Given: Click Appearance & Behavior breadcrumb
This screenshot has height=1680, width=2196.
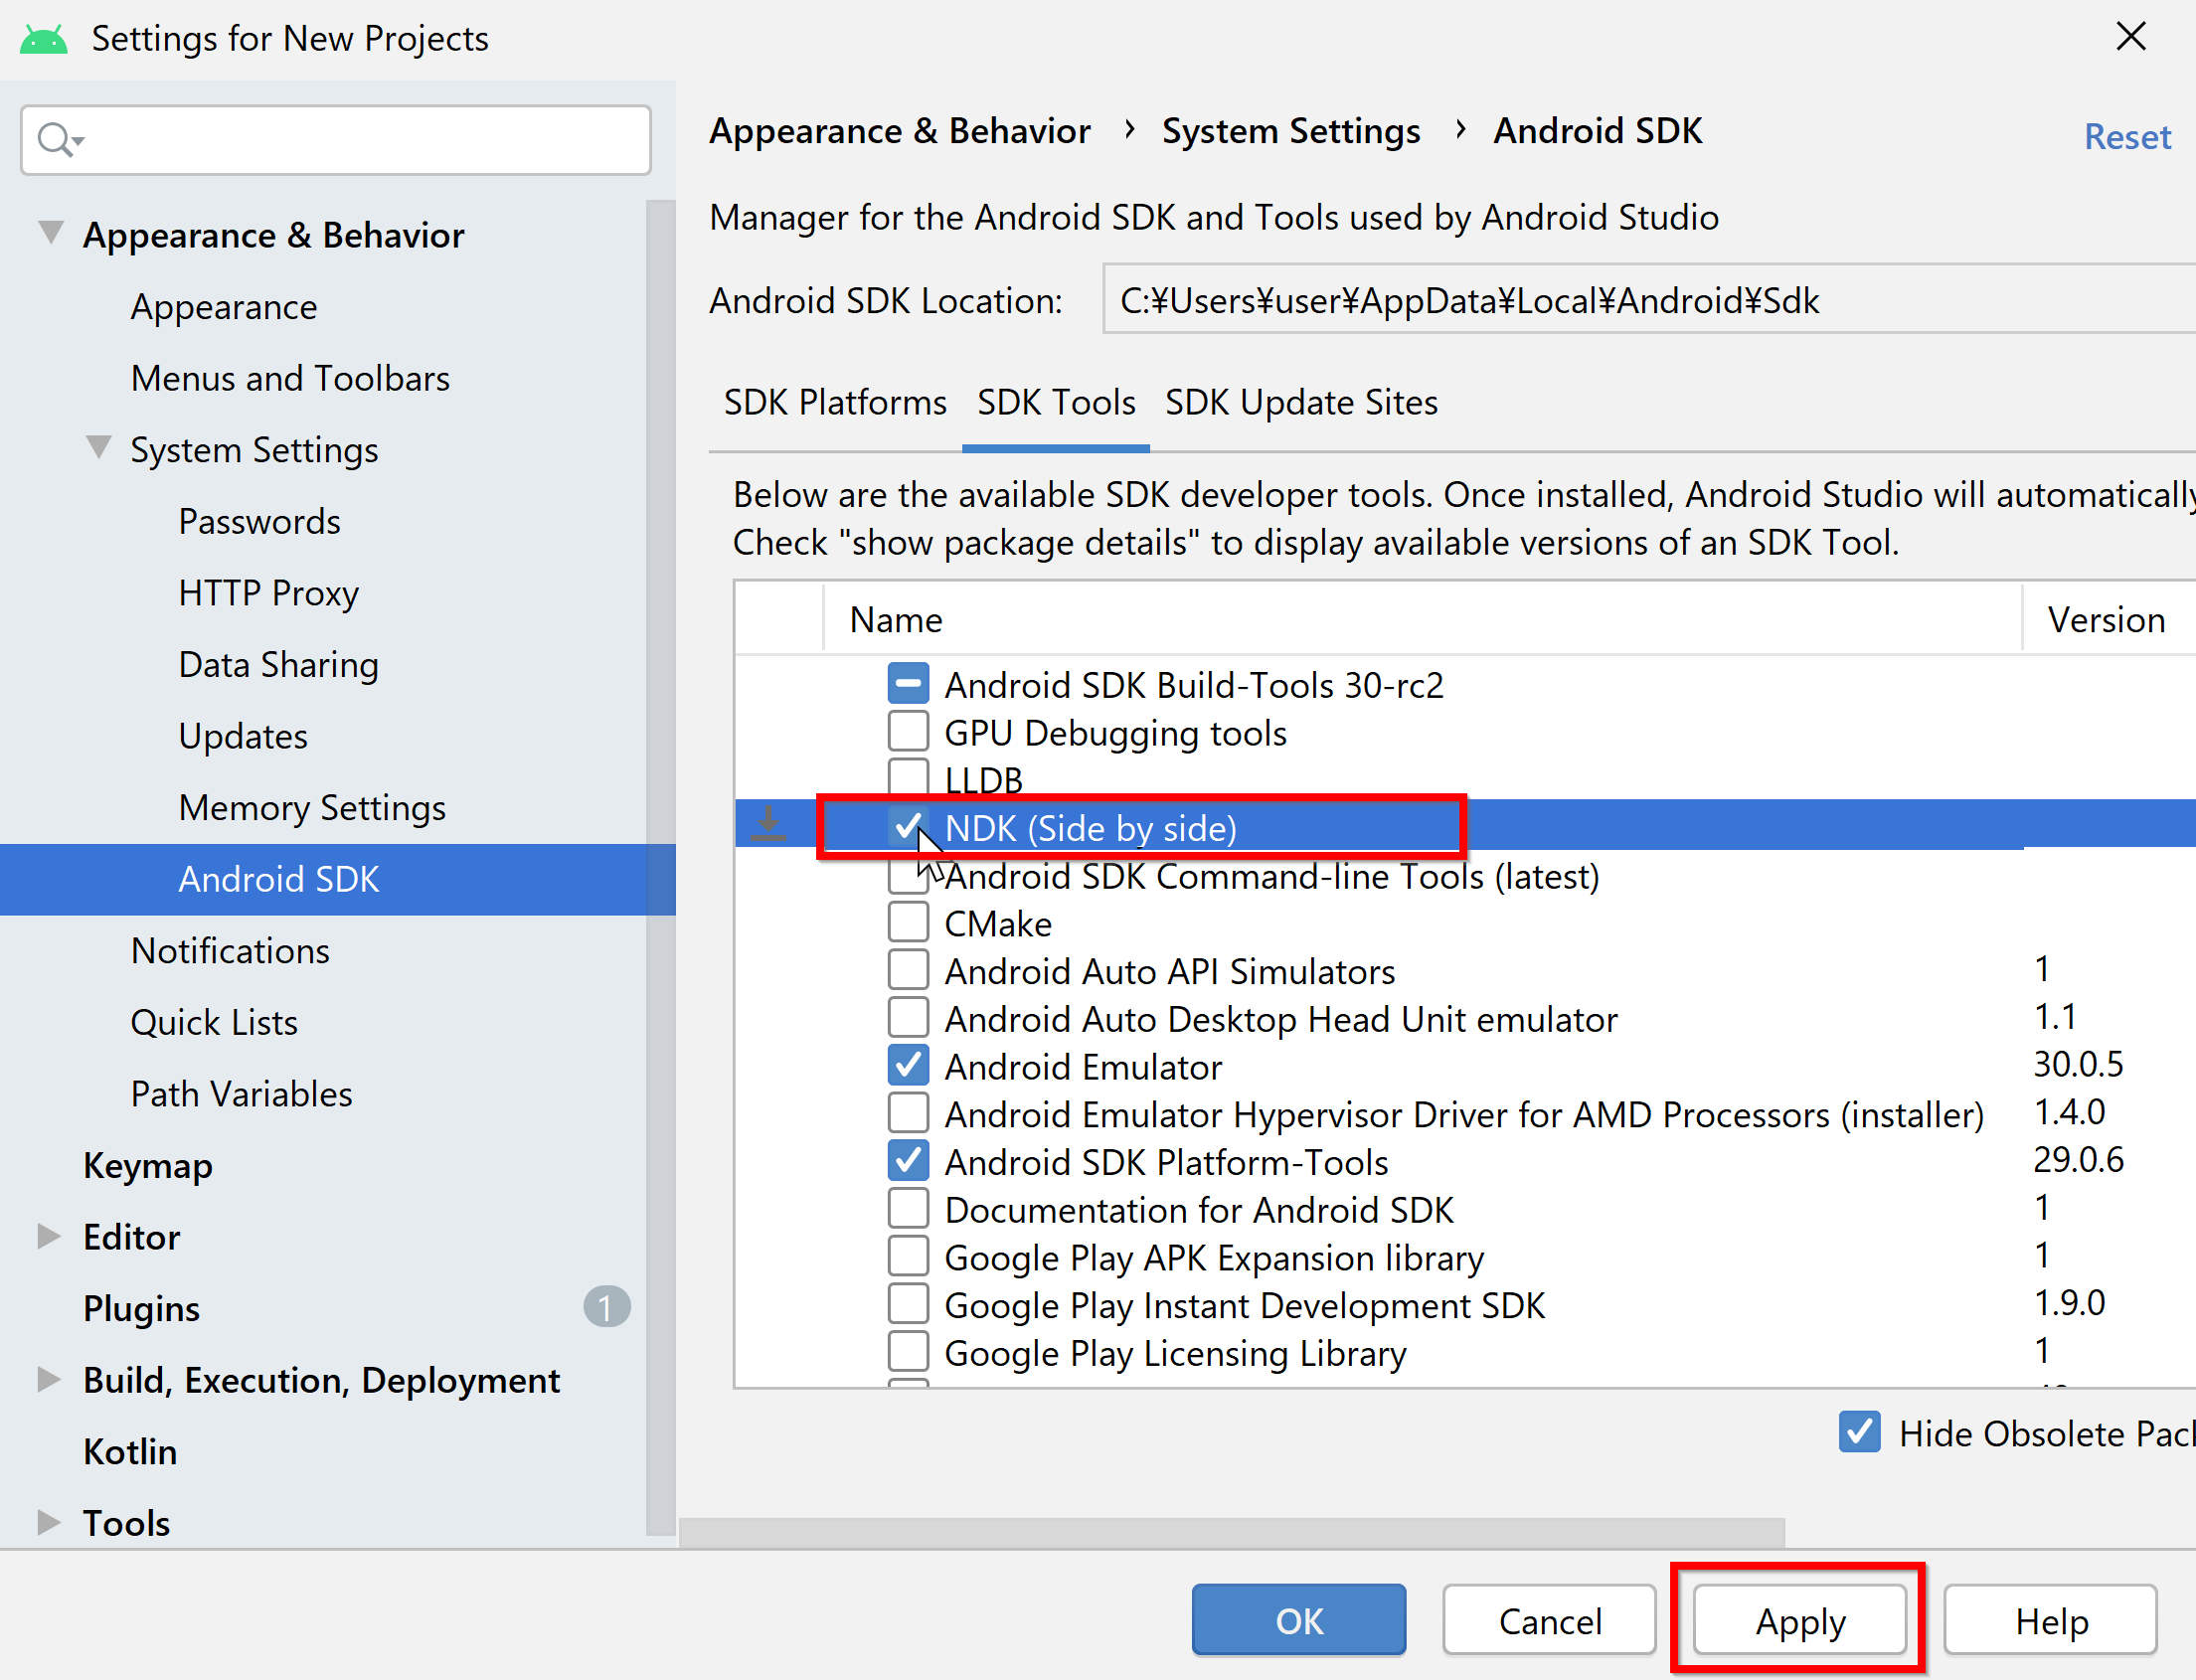Looking at the screenshot, I should click(x=899, y=131).
